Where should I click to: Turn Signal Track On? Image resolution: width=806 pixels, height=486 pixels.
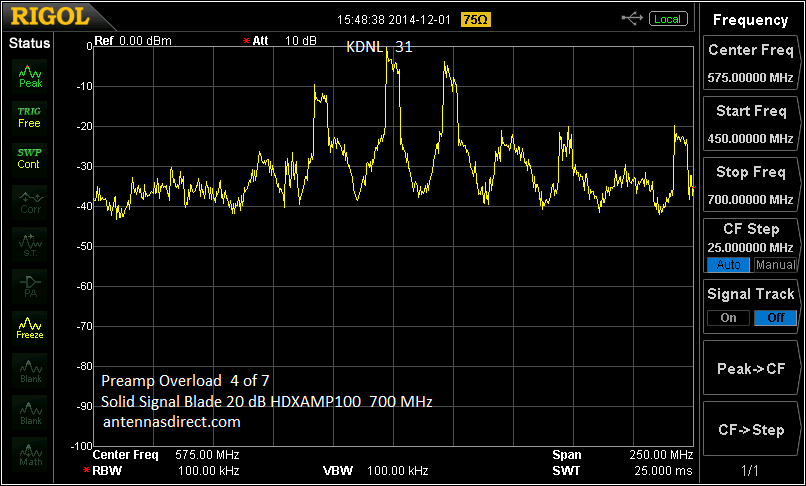(x=728, y=318)
